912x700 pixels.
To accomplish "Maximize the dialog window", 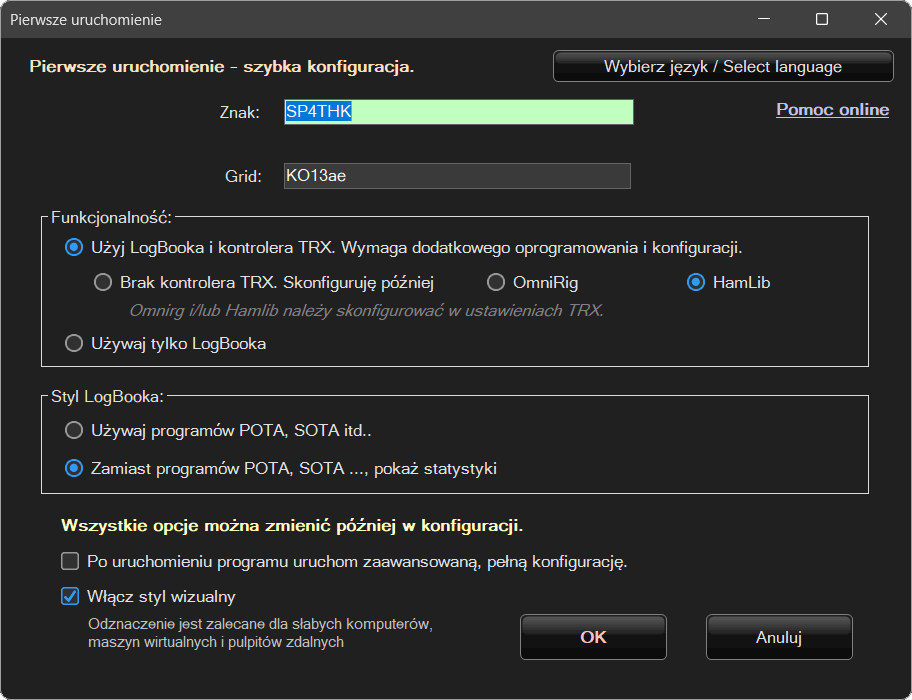I will click(821, 20).
